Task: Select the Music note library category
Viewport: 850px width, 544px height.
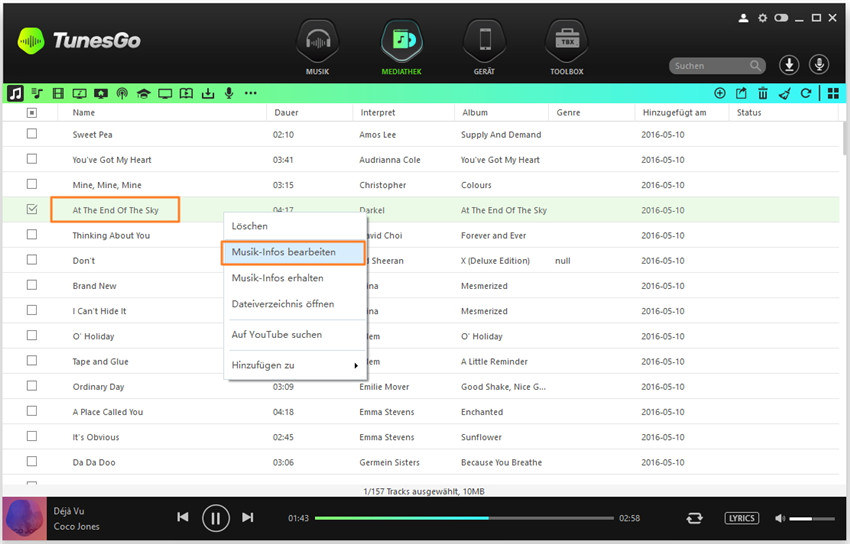Action: 15,93
